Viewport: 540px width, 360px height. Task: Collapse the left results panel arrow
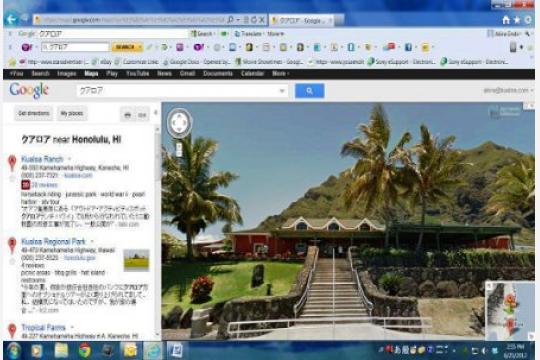point(156,113)
